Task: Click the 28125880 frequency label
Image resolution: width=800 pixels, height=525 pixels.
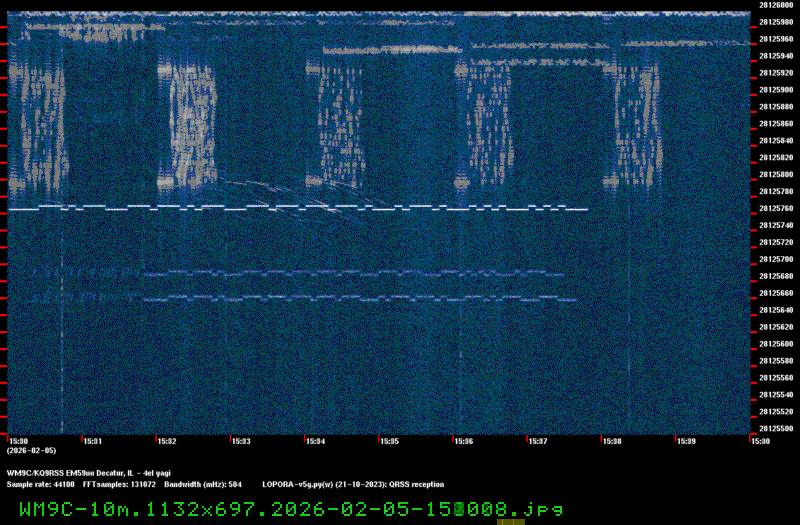Action: [776, 107]
